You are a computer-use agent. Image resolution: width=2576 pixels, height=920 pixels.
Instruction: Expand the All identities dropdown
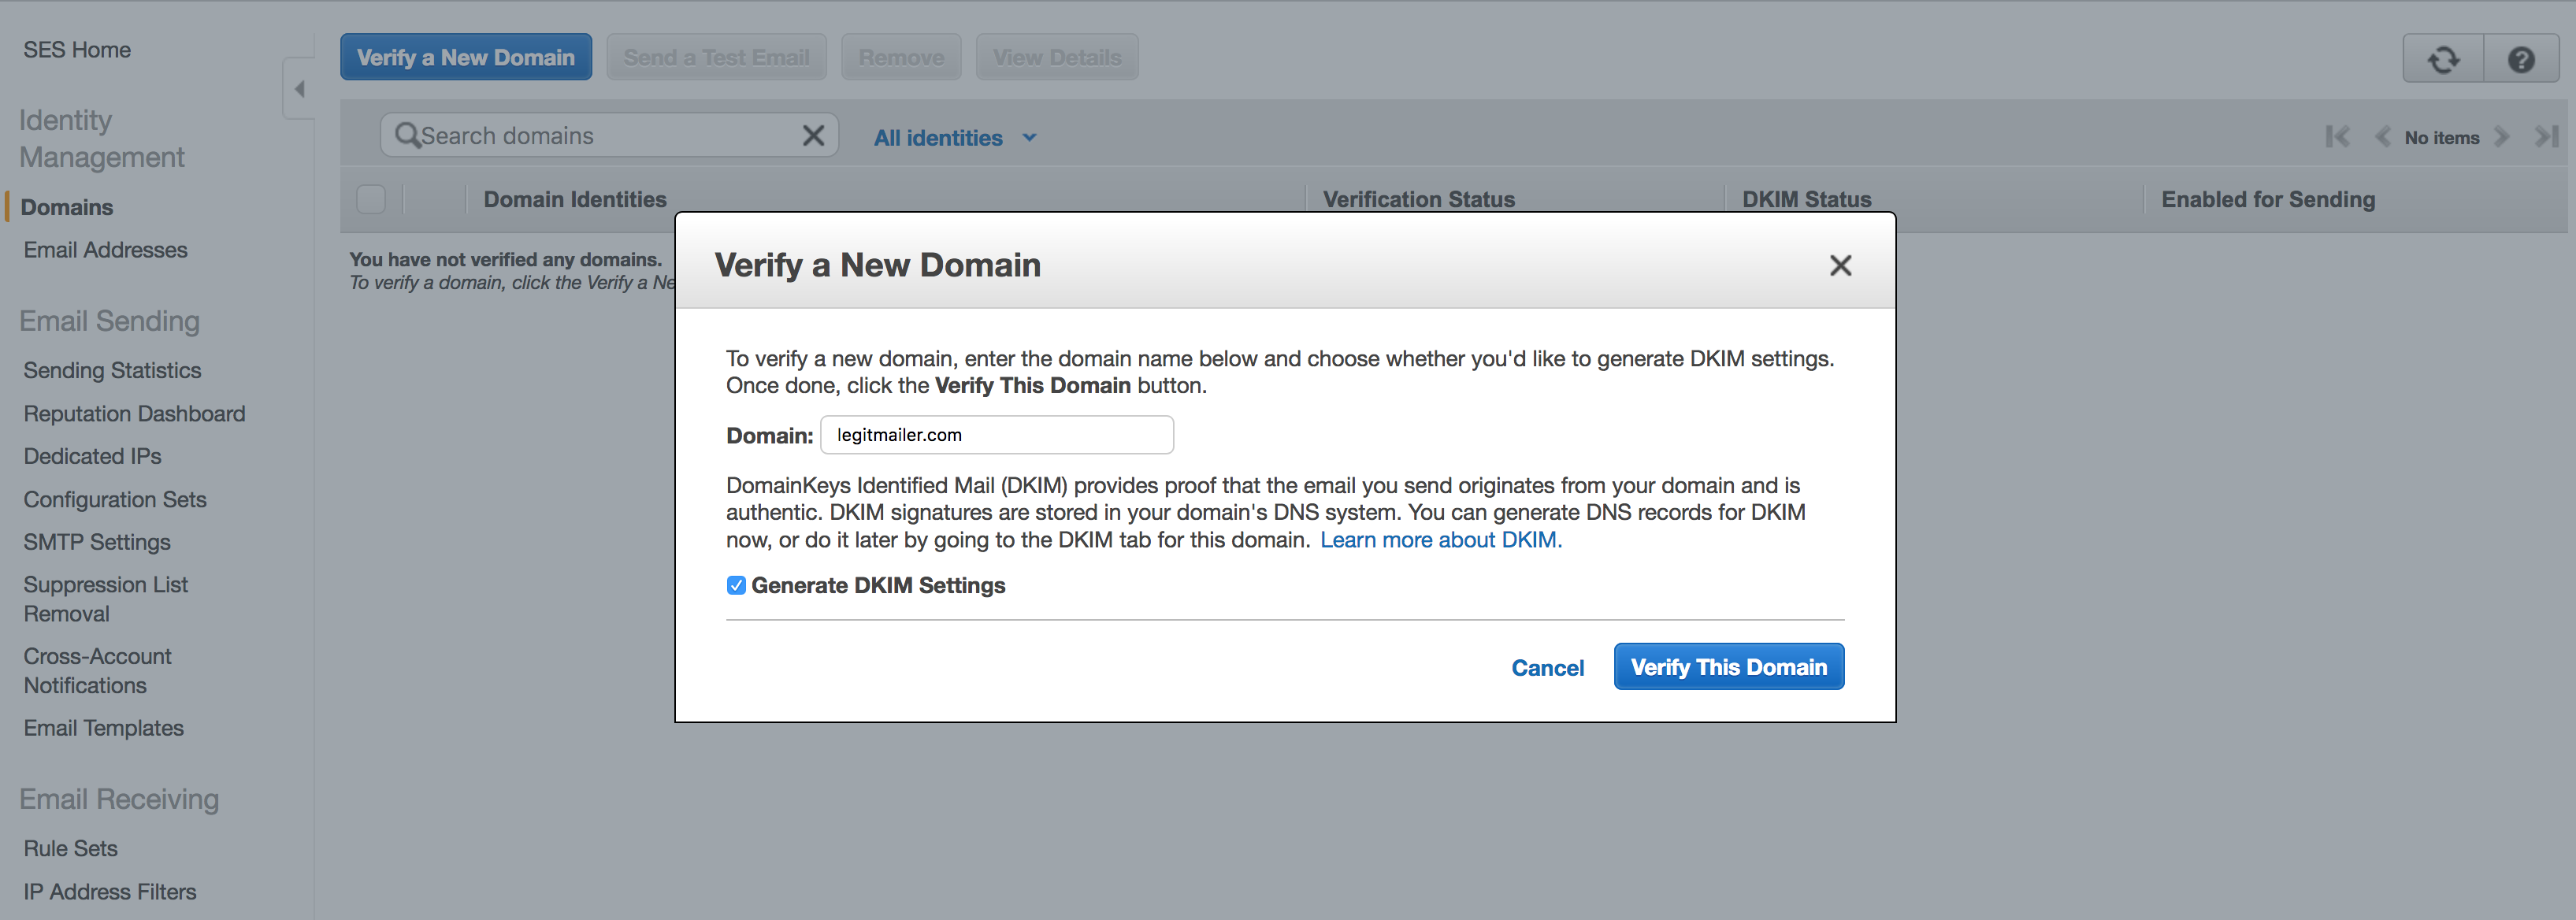coord(955,138)
